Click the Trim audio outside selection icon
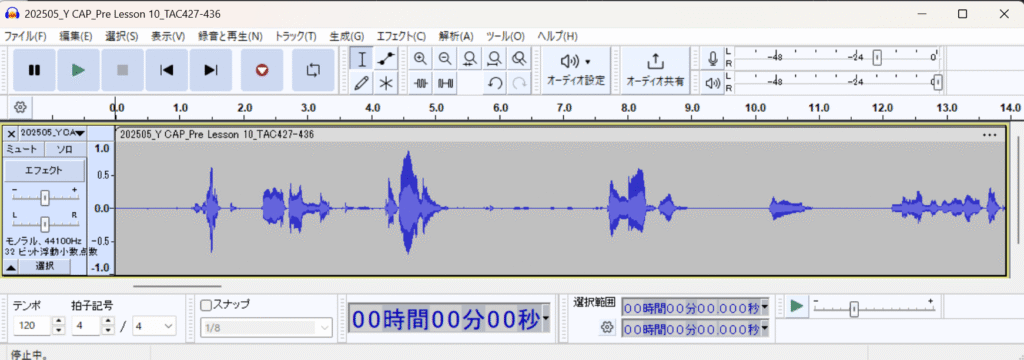The height and width of the screenshot is (360, 1024). pos(421,83)
